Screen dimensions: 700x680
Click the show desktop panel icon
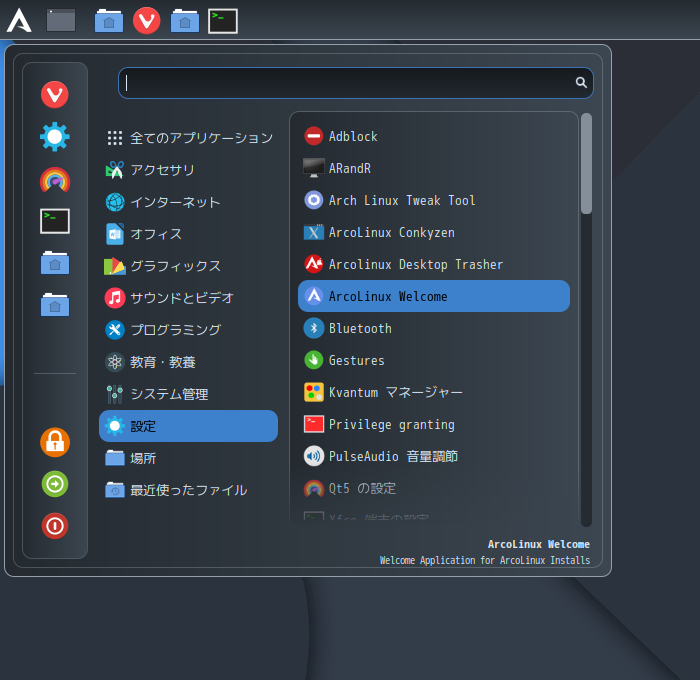tap(61, 21)
